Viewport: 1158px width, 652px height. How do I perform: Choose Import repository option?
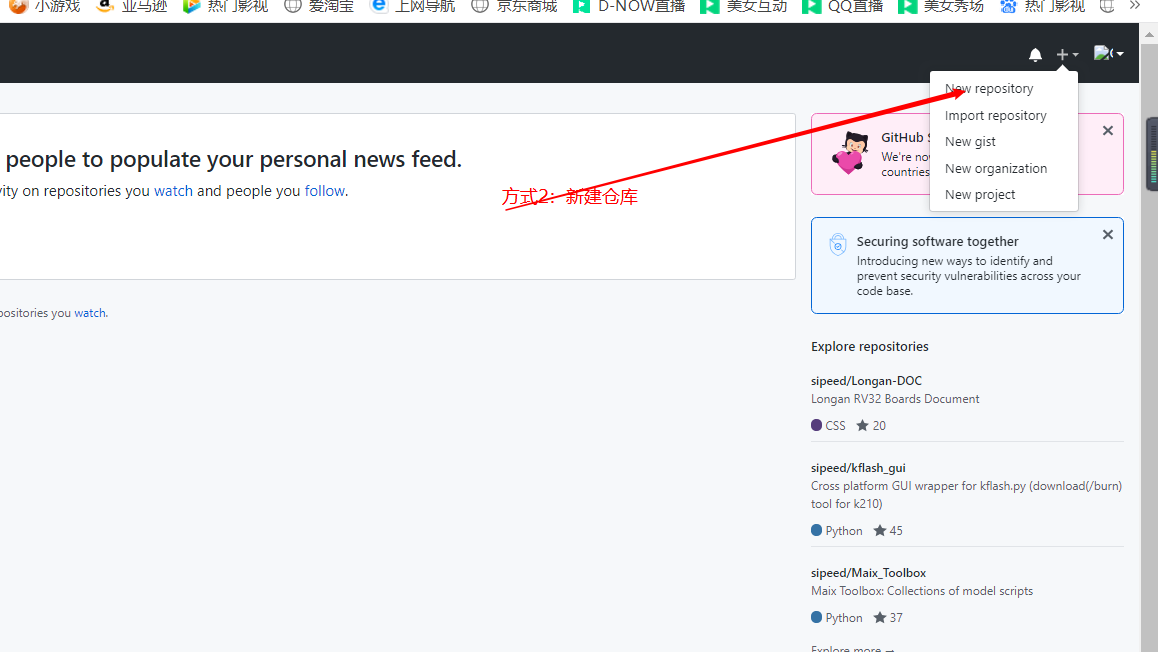(995, 115)
